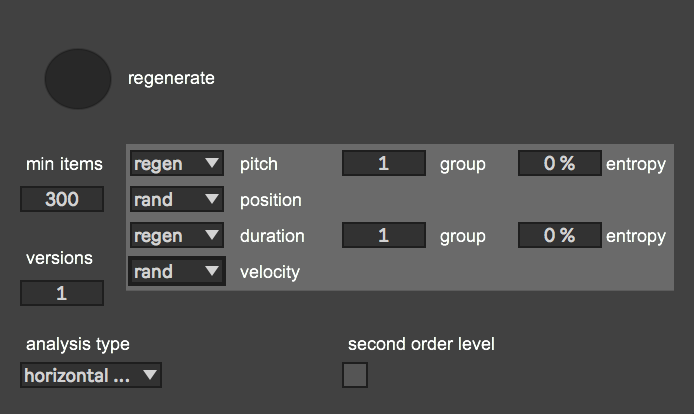Select the min items number box
Viewport: 694px width, 414px height.
pos(62,199)
